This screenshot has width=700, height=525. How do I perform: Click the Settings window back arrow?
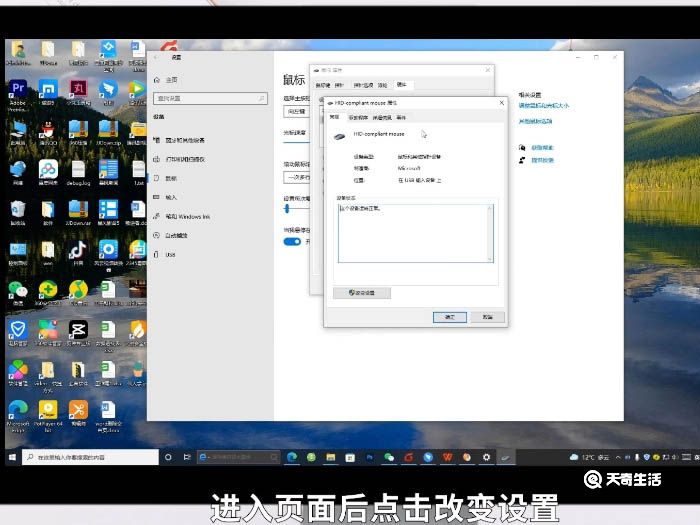click(x=156, y=57)
